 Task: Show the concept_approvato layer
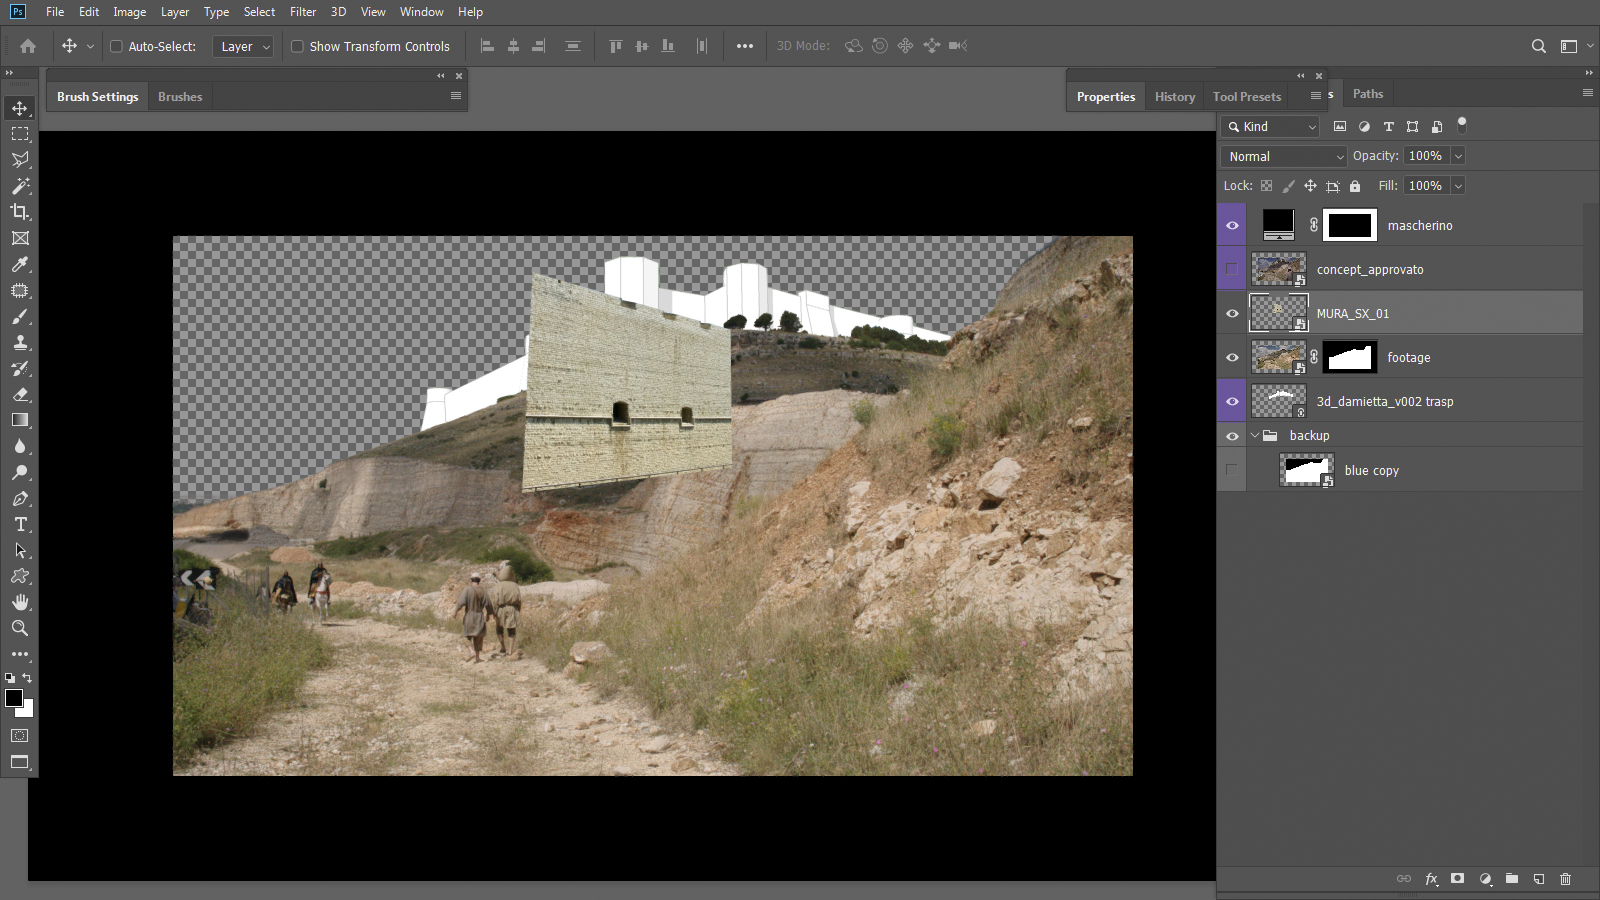coord(1232,269)
